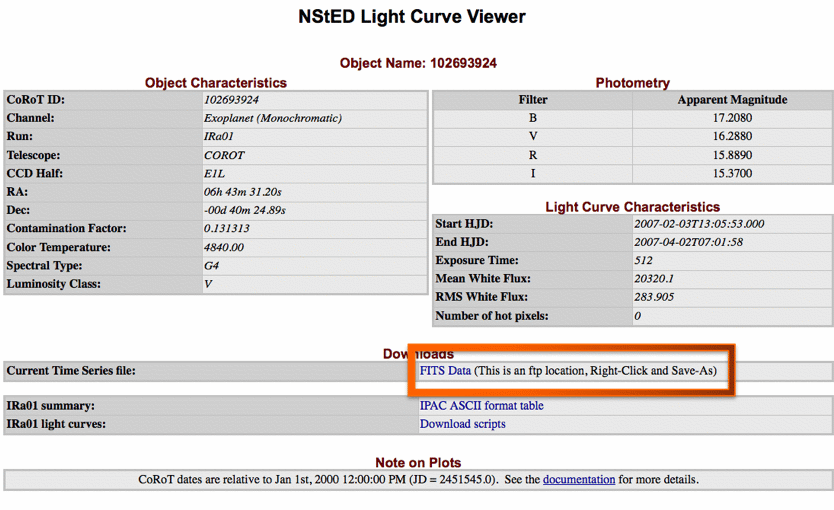Click the Exoplanet (Monochromatic) channel value
The height and width of the screenshot is (510, 834).
click(x=272, y=118)
